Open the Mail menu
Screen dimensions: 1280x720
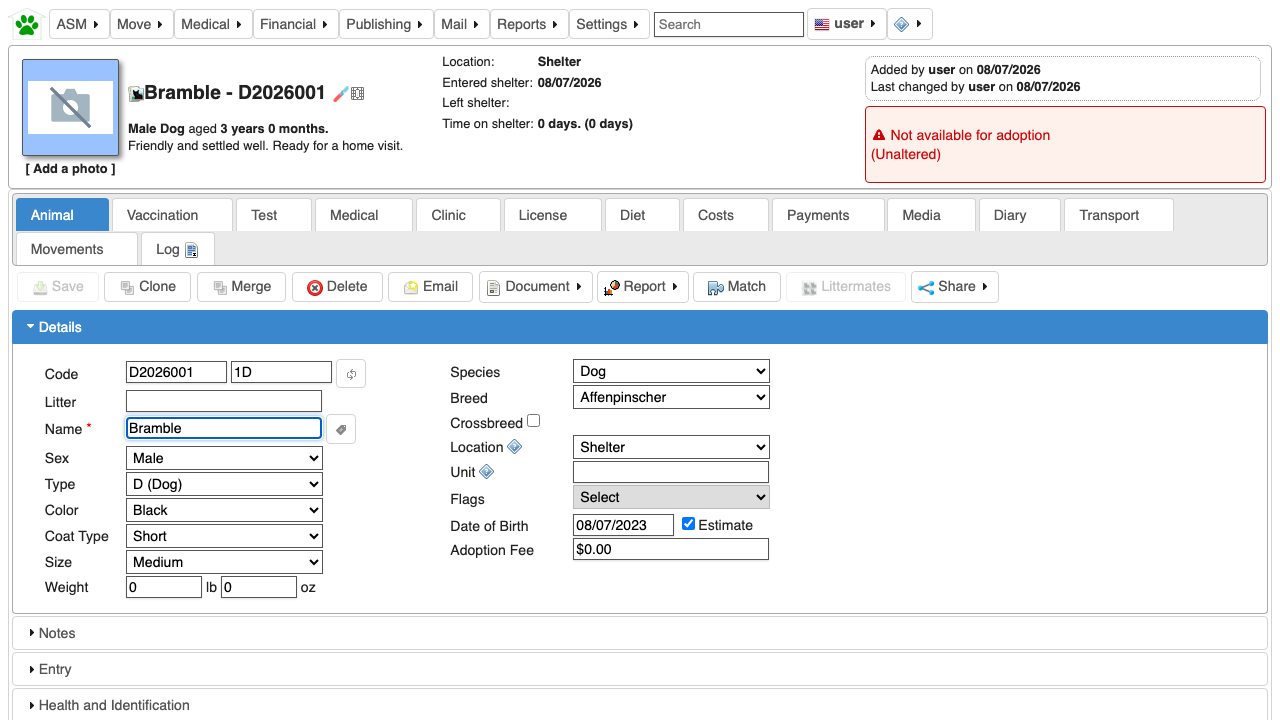461,24
